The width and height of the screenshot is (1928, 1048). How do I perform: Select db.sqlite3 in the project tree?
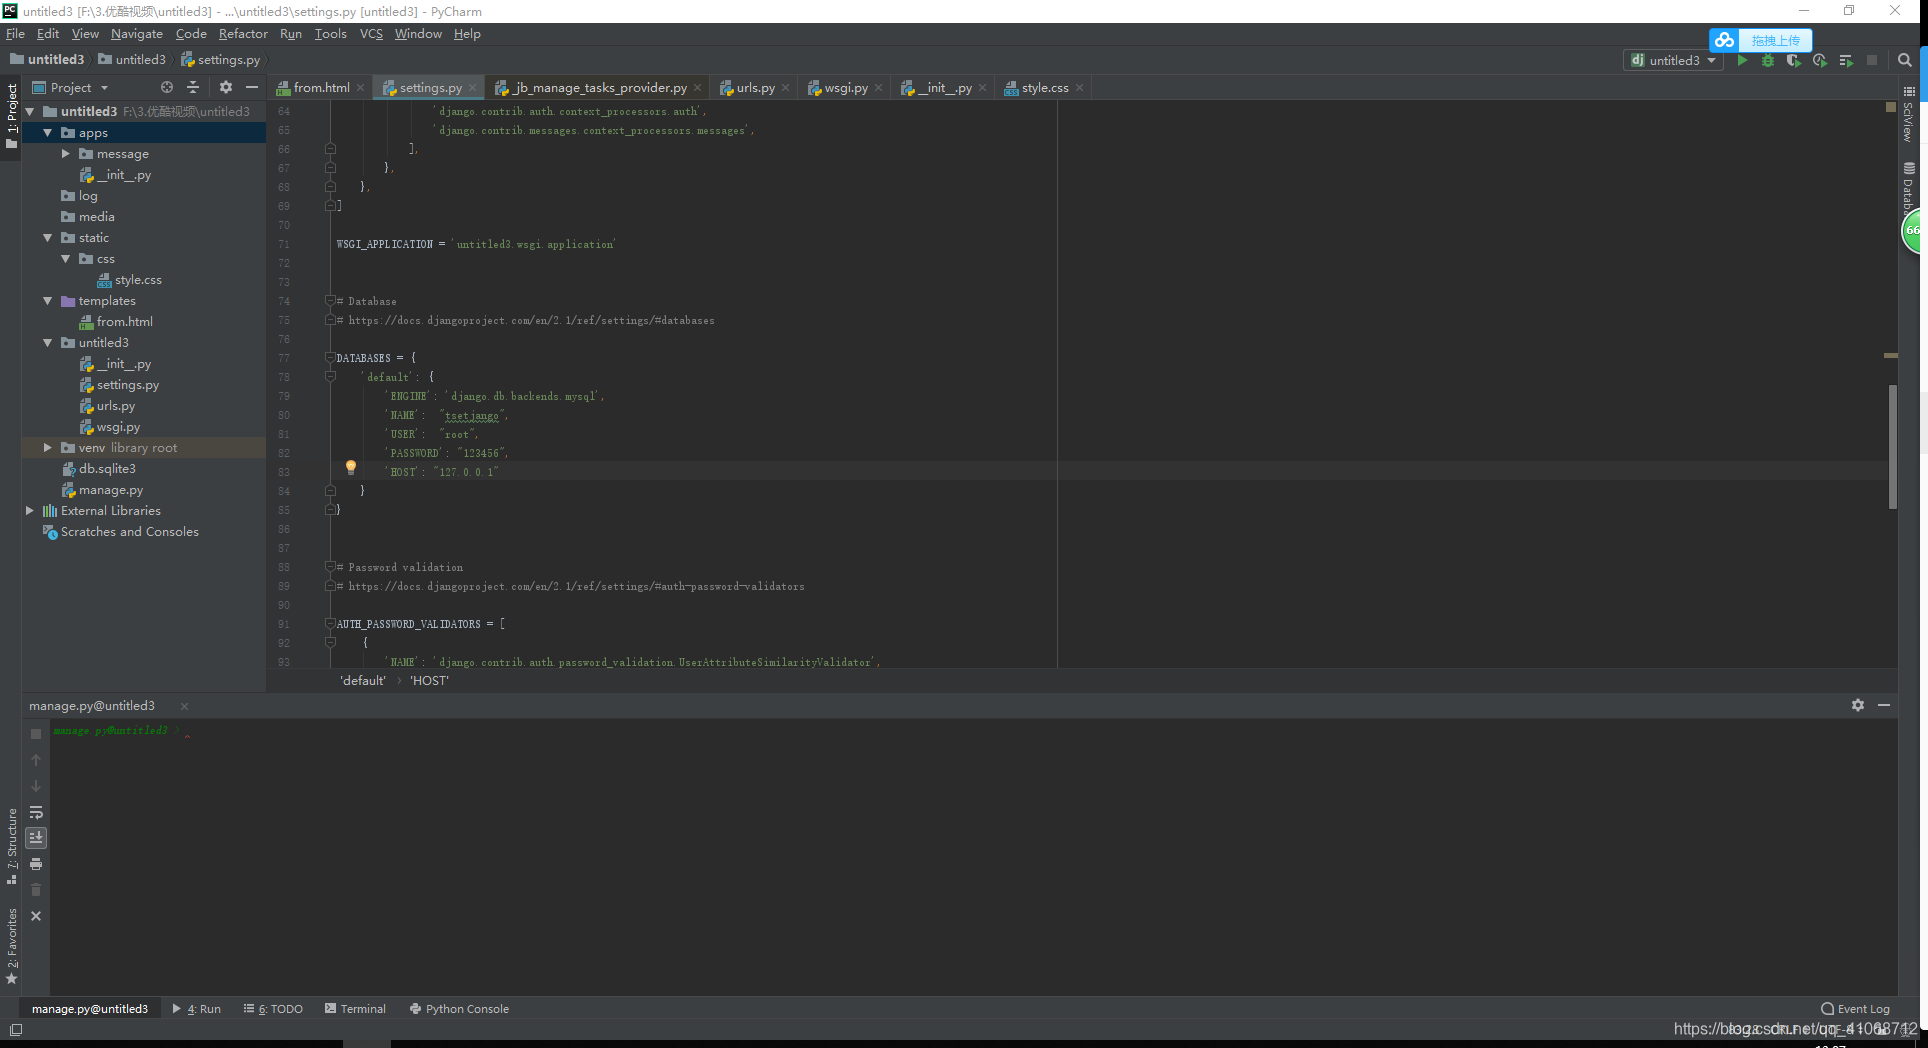(x=107, y=469)
